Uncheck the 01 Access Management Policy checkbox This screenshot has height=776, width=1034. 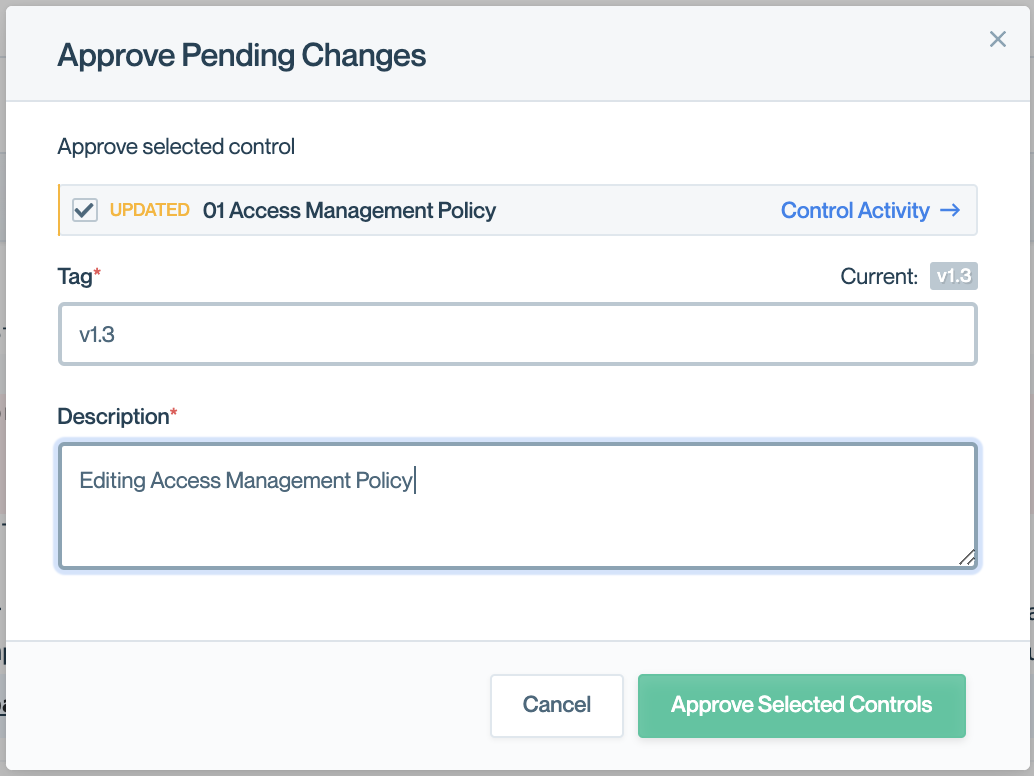(x=85, y=210)
